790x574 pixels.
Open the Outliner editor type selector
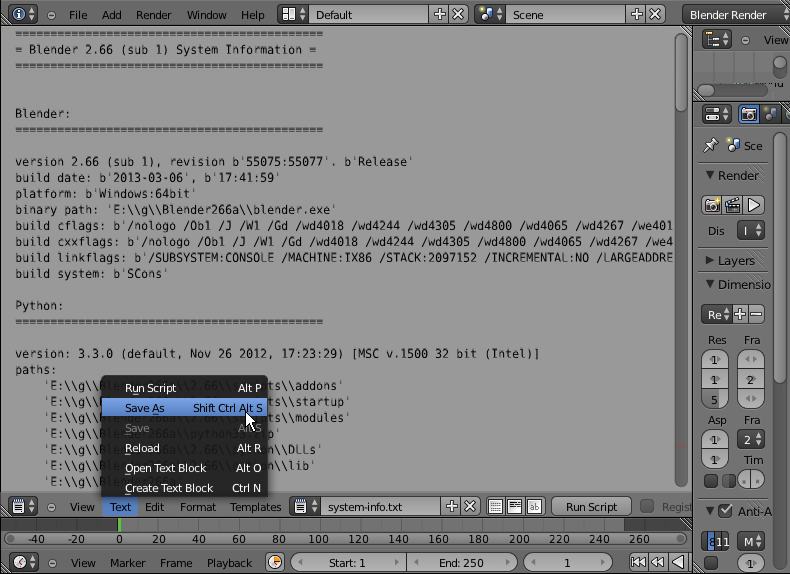click(x=717, y=39)
